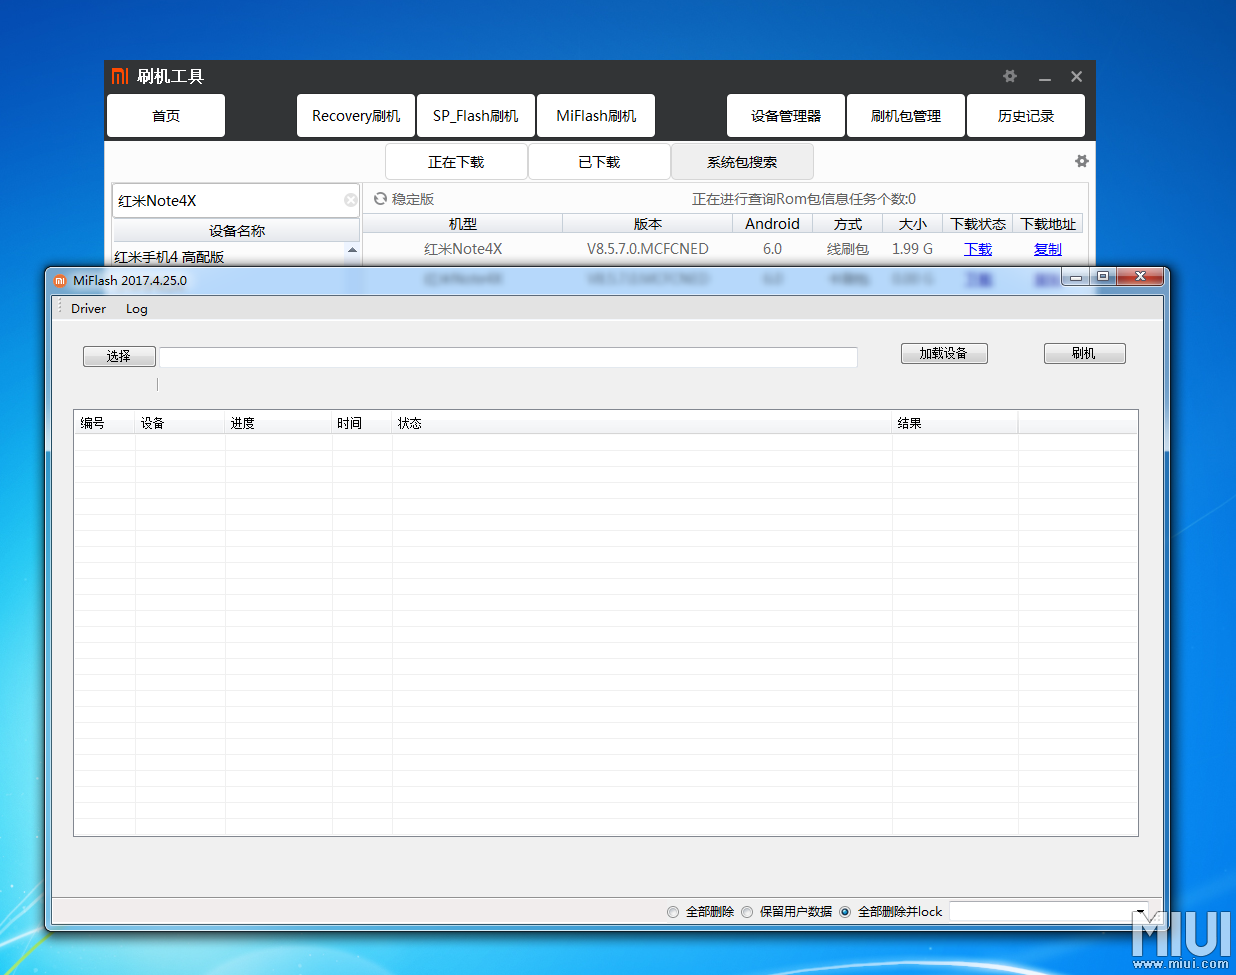This screenshot has width=1236, height=975.
Task: Click the 加载设备 load devices button
Action: [x=944, y=353]
